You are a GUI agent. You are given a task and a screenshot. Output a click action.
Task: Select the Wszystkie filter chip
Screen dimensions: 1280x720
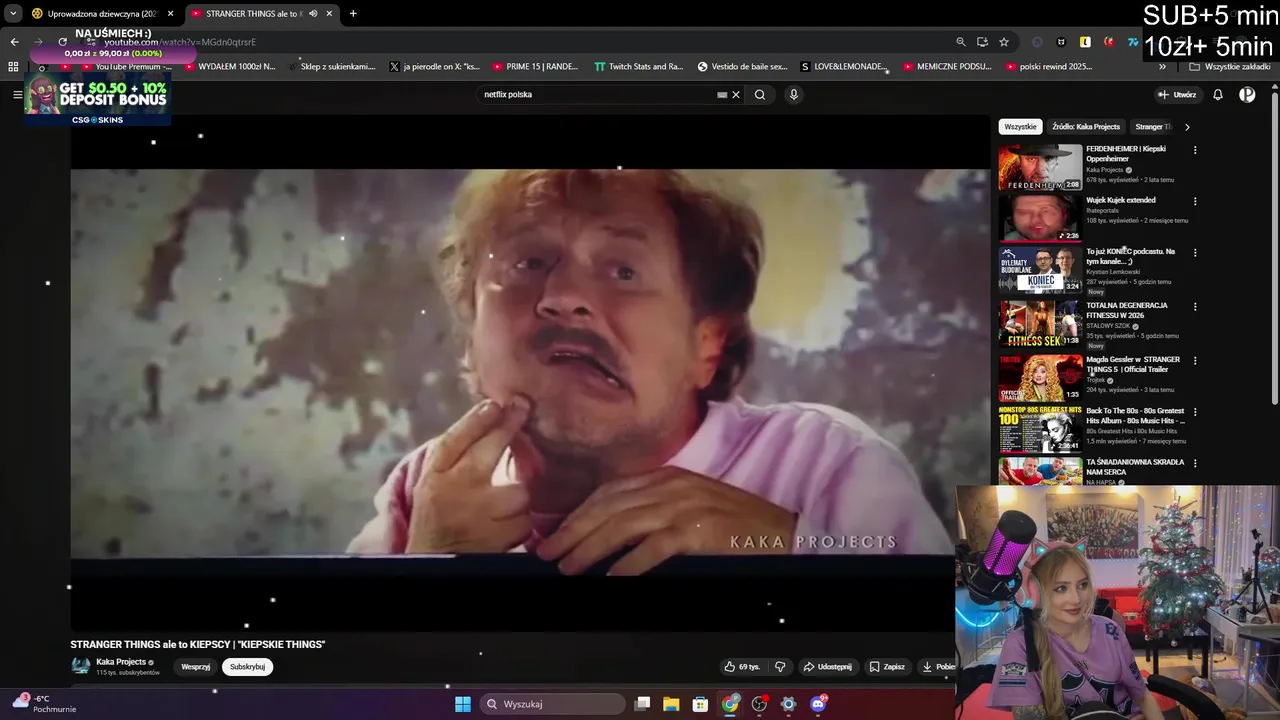[x=1020, y=127]
